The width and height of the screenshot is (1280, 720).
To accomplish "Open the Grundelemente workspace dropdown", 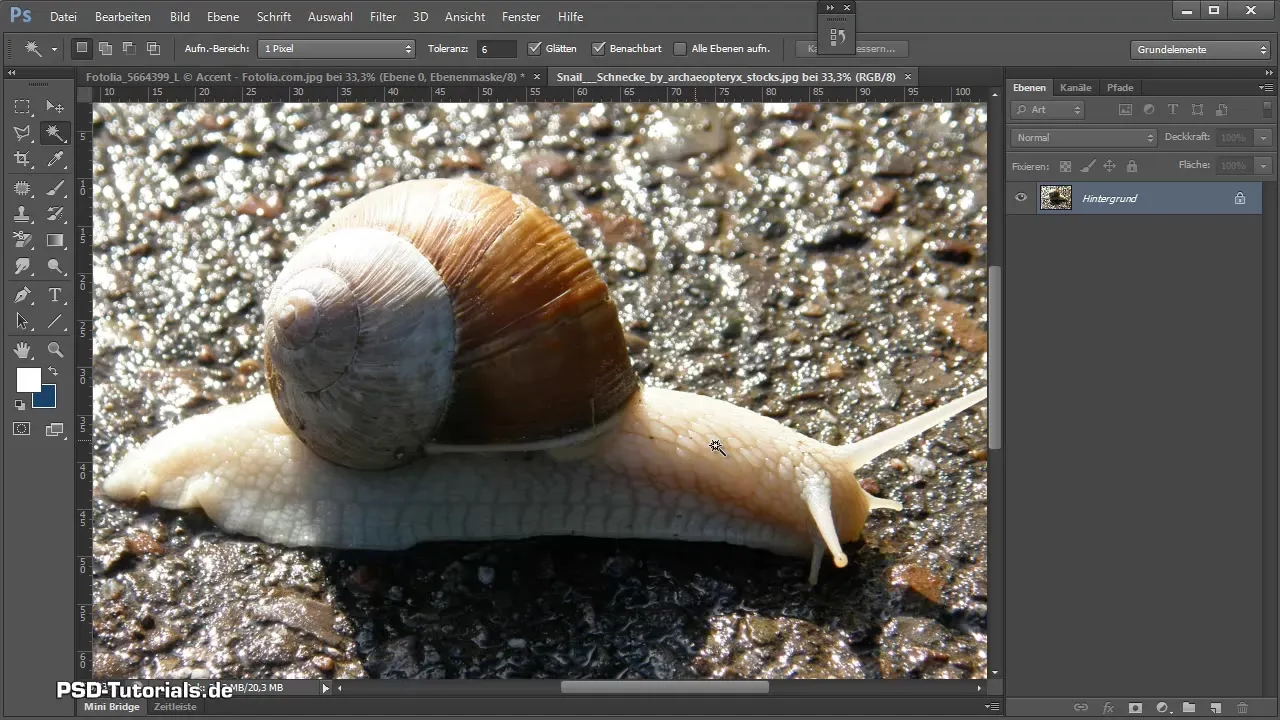I will coord(1201,49).
